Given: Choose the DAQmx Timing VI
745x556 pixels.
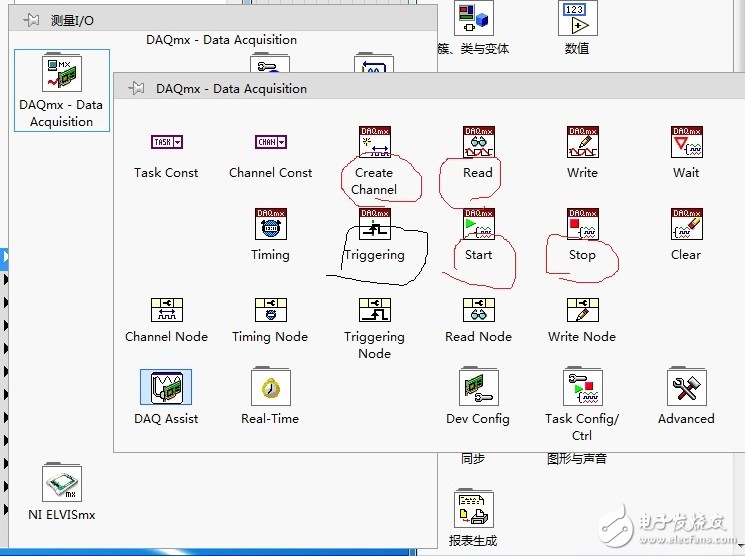Looking at the screenshot, I should (x=271, y=224).
